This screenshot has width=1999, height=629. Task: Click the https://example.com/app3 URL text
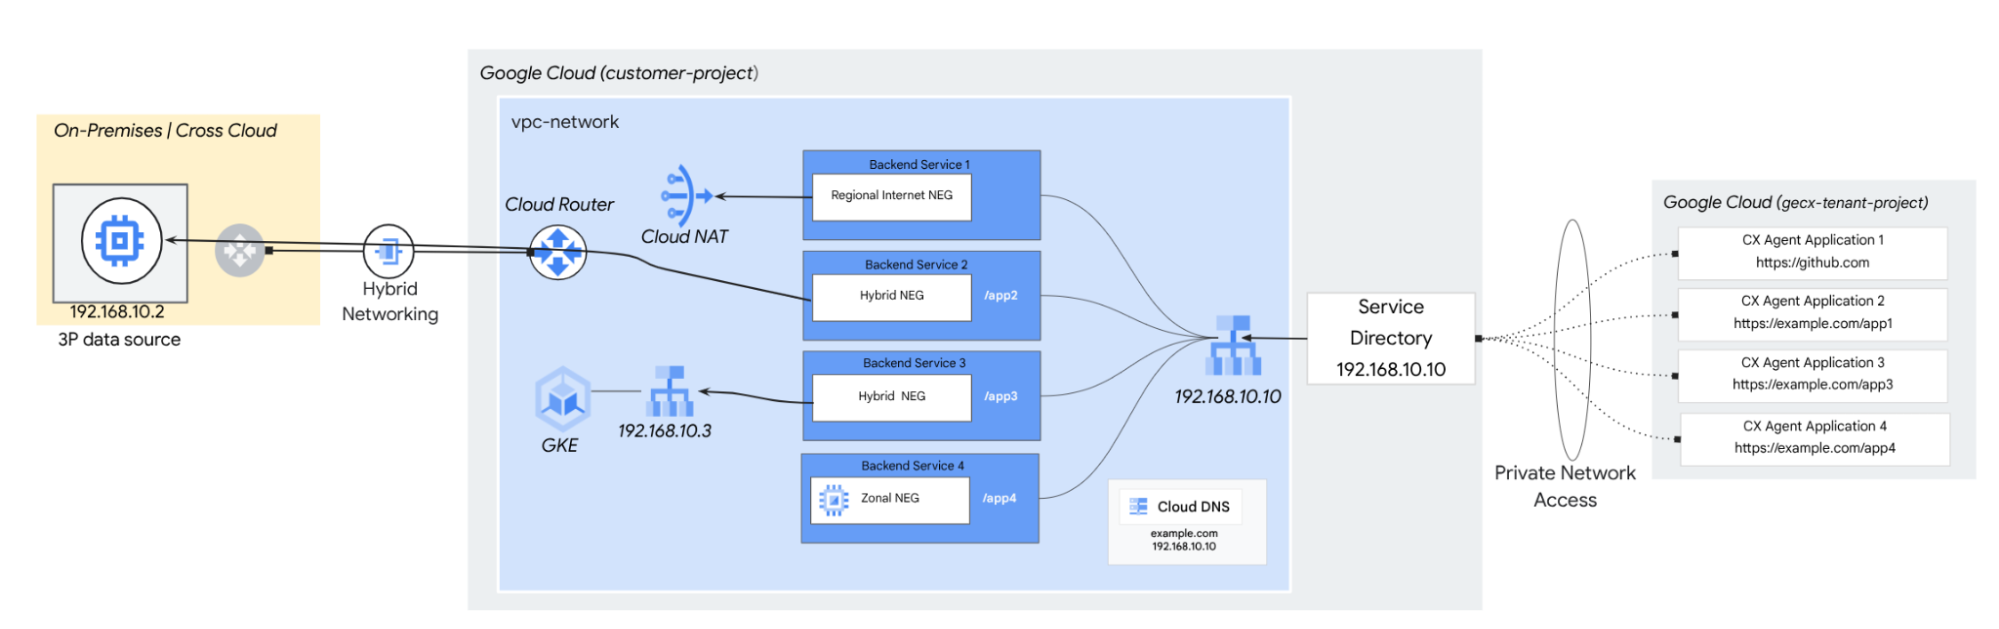pyautogui.click(x=1813, y=385)
